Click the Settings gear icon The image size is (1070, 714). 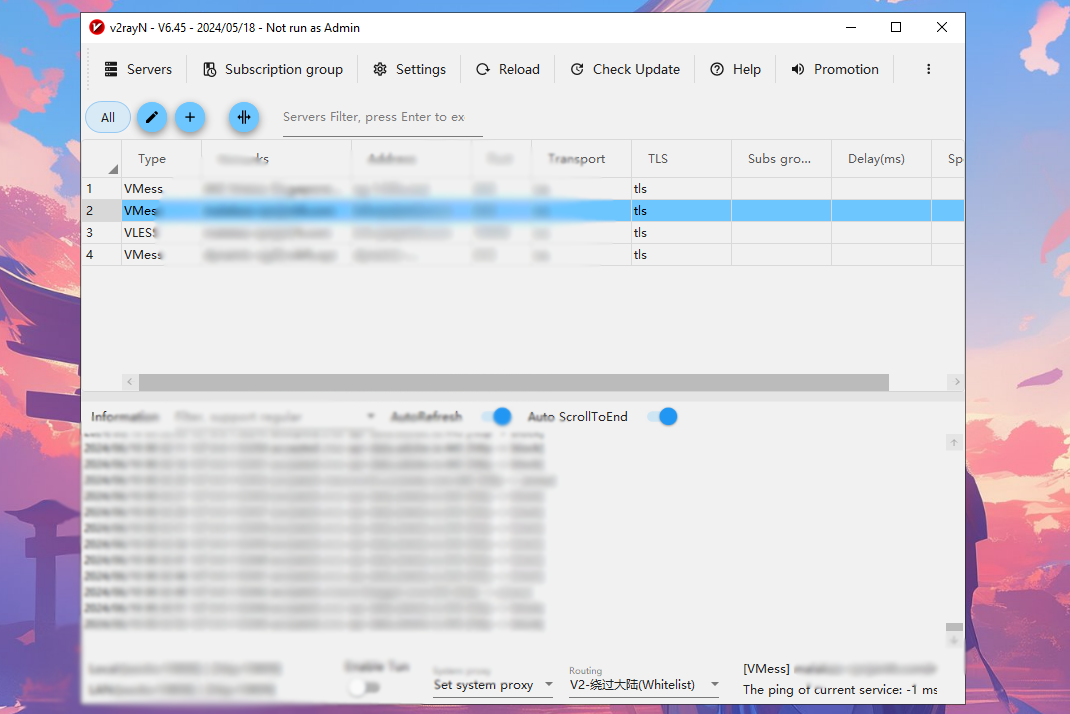(380, 70)
